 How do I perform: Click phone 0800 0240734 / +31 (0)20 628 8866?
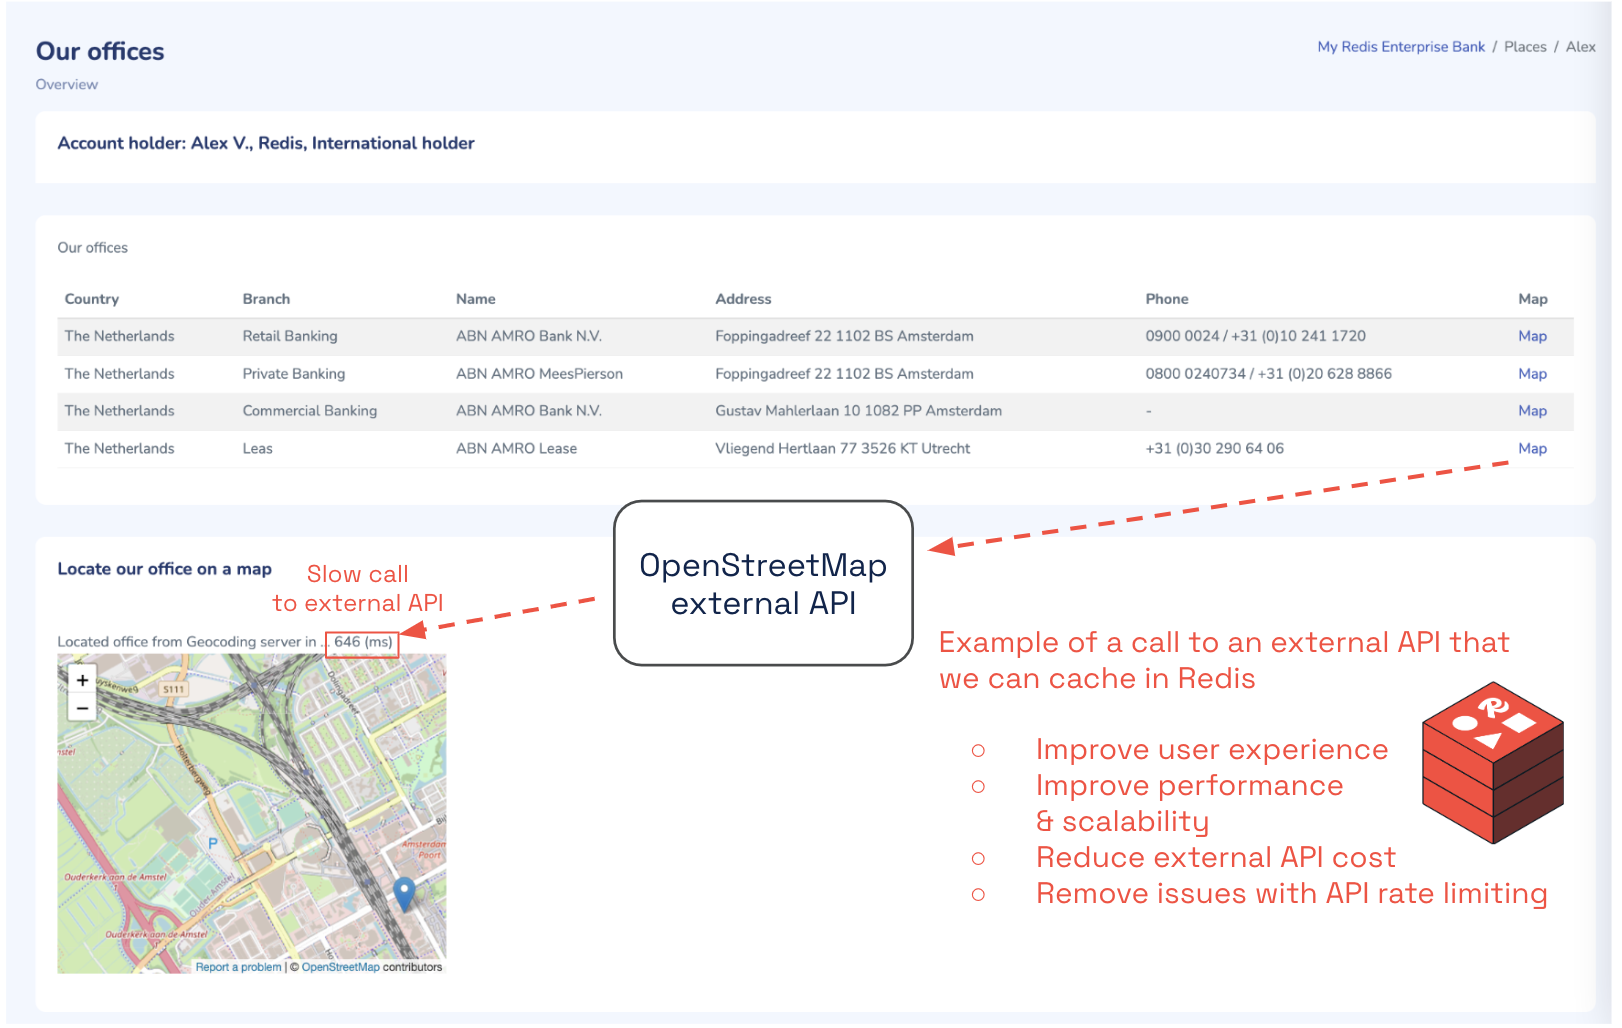point(1268,374)
